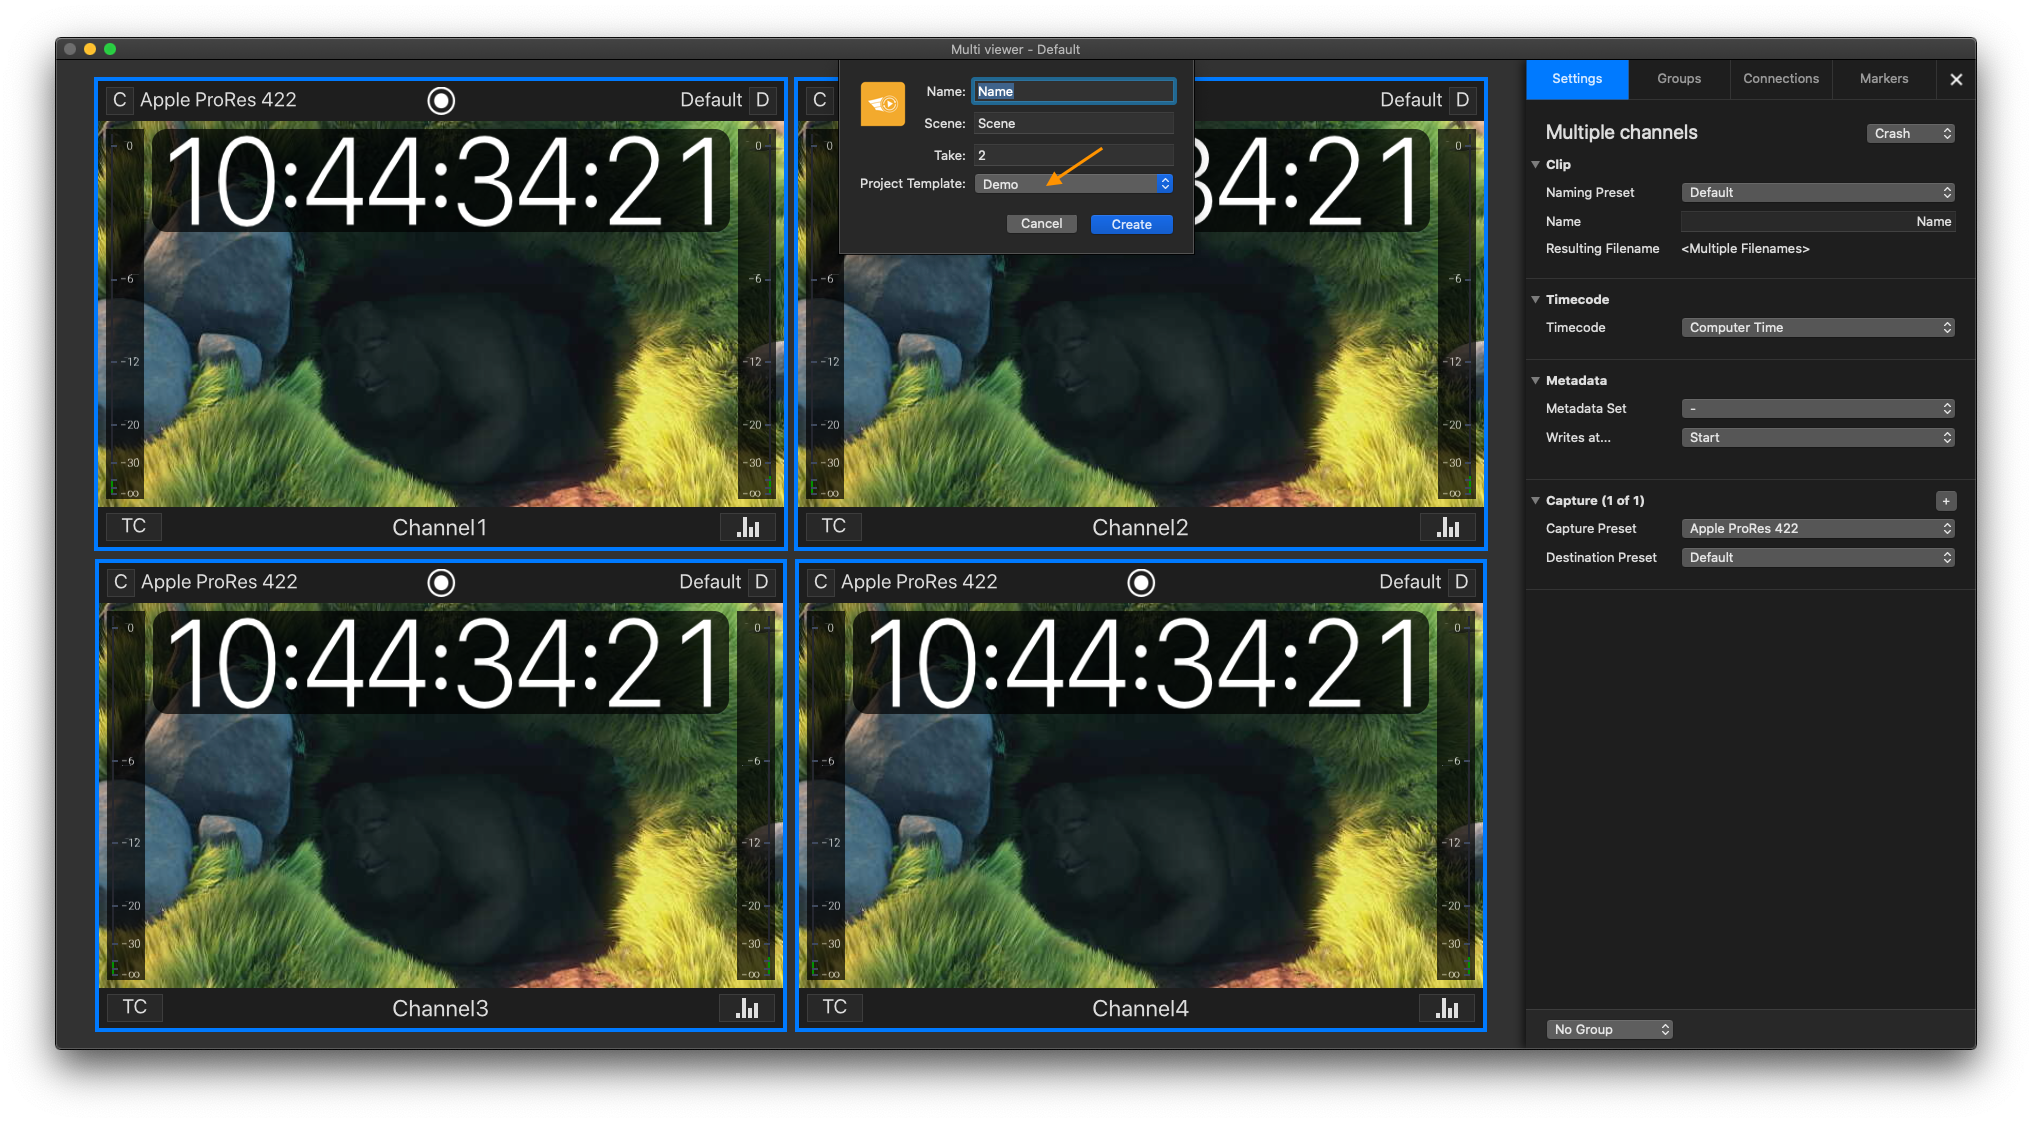Open audio meters icon for Channel4
2032x1123 pixels.
point(1447,1008)
